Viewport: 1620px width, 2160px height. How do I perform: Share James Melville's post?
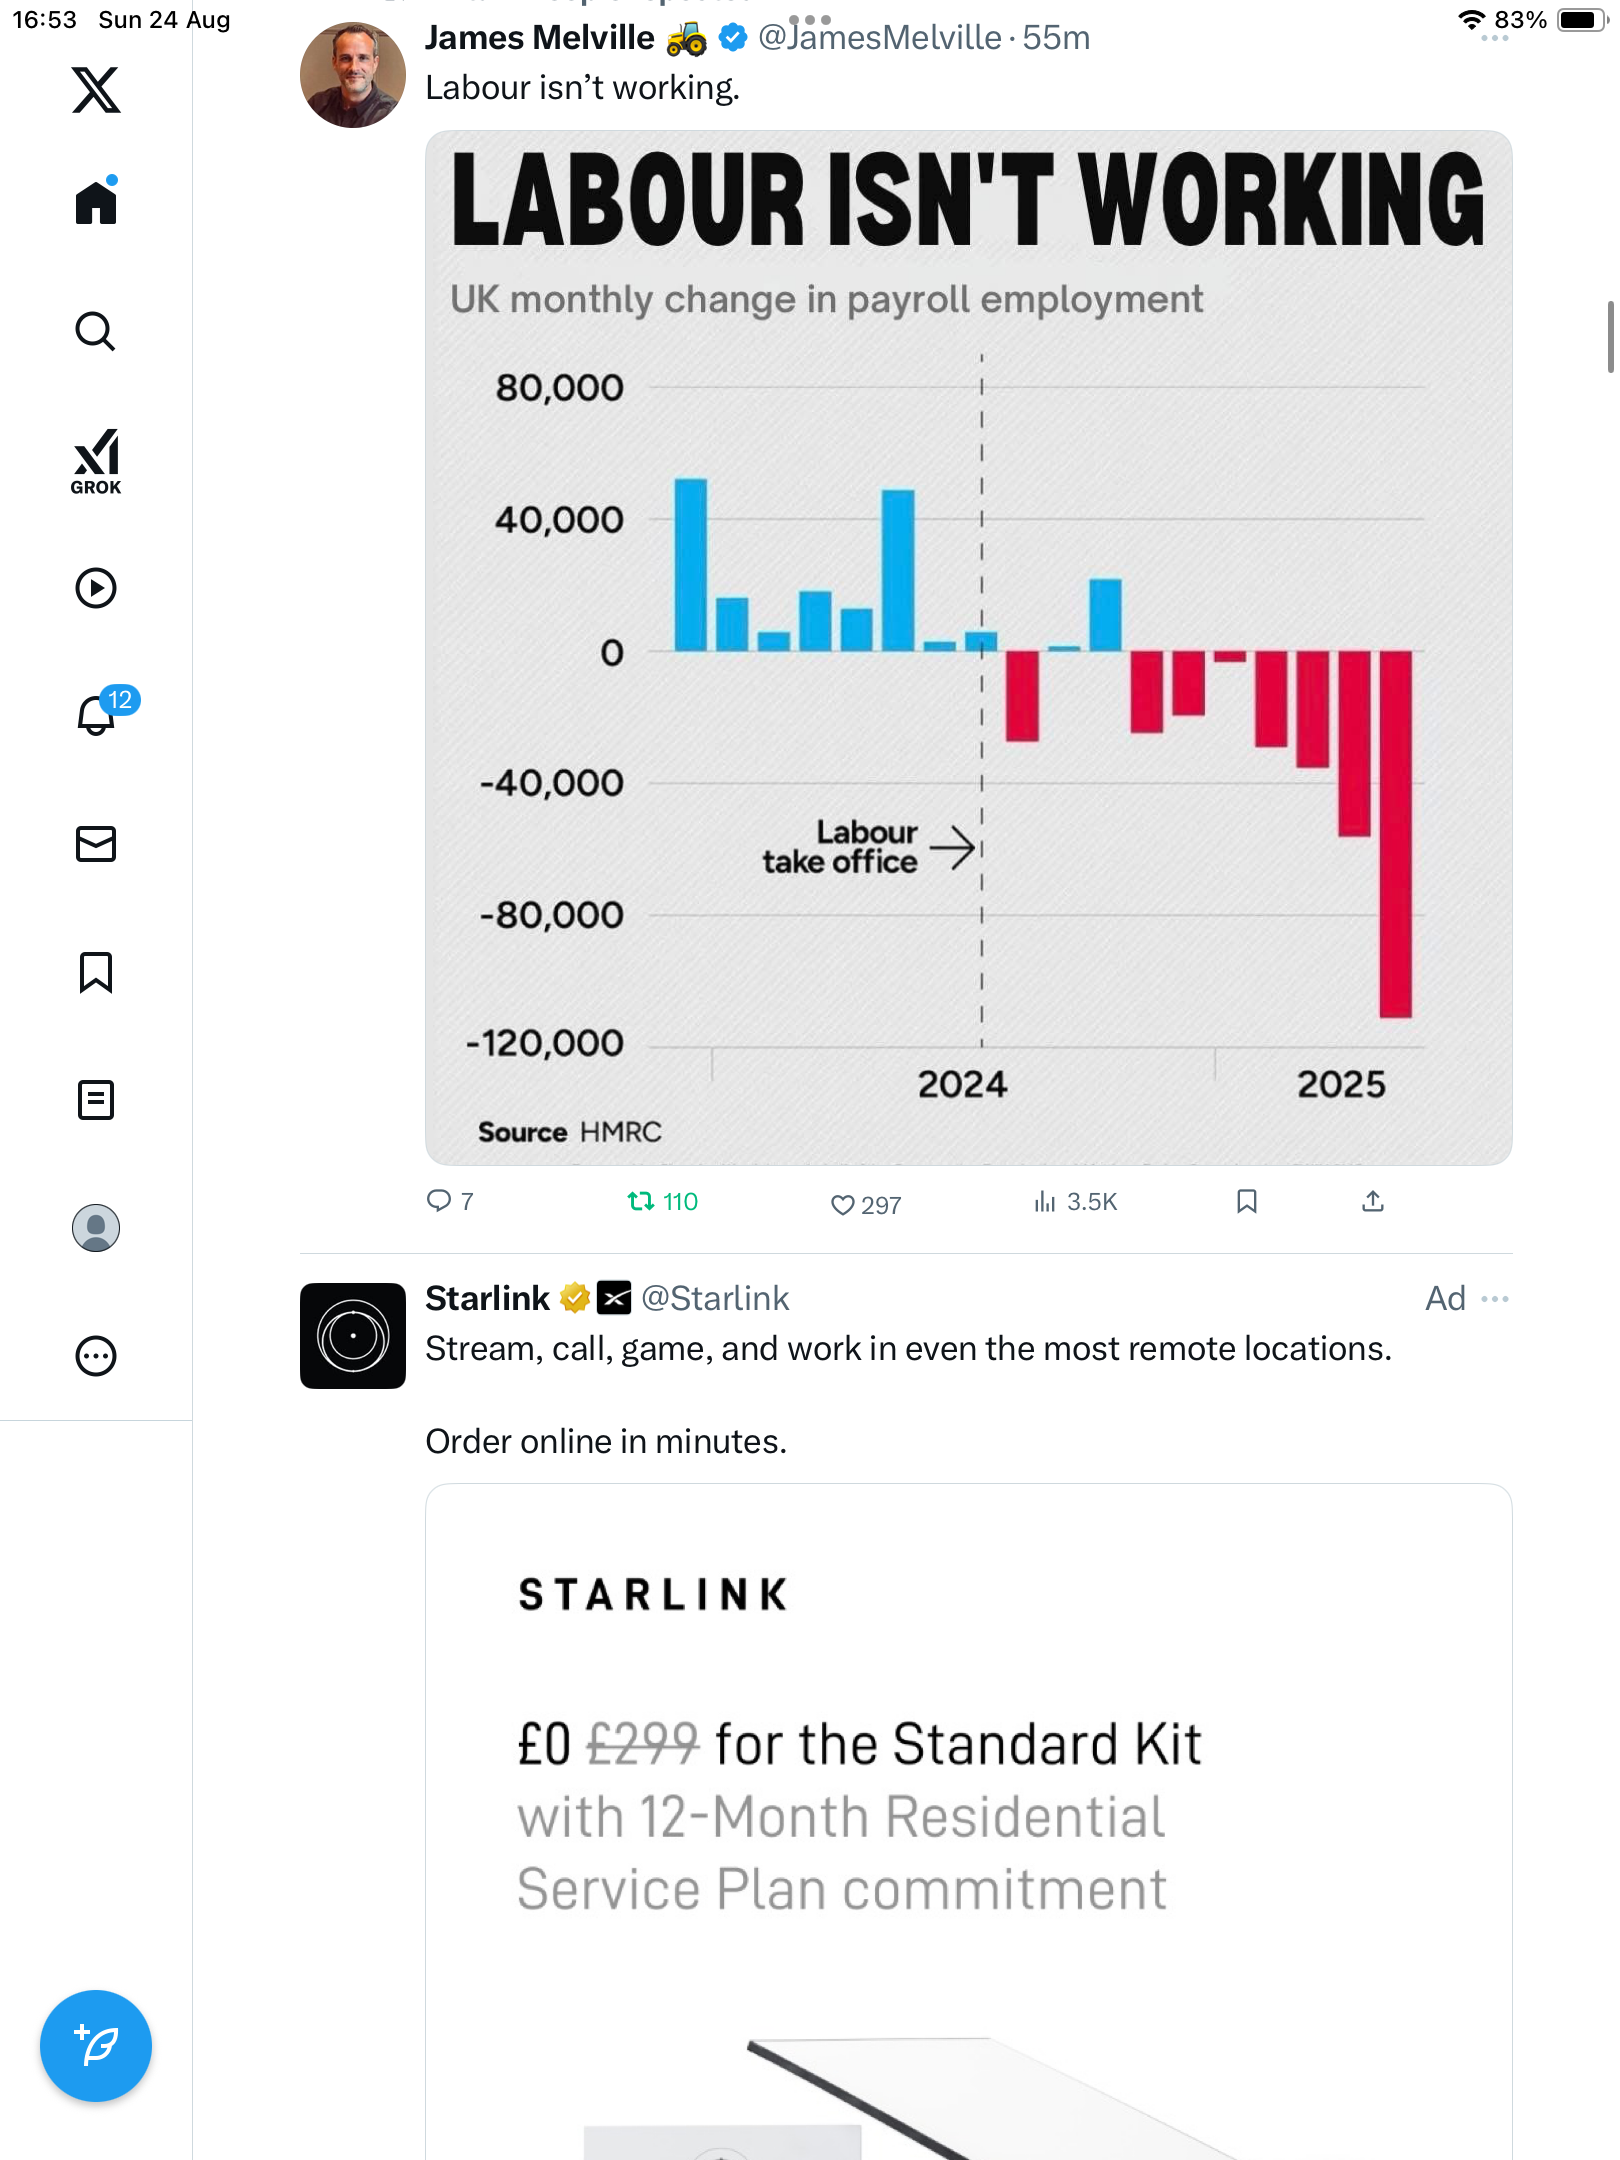(x=1373, y=1201)
